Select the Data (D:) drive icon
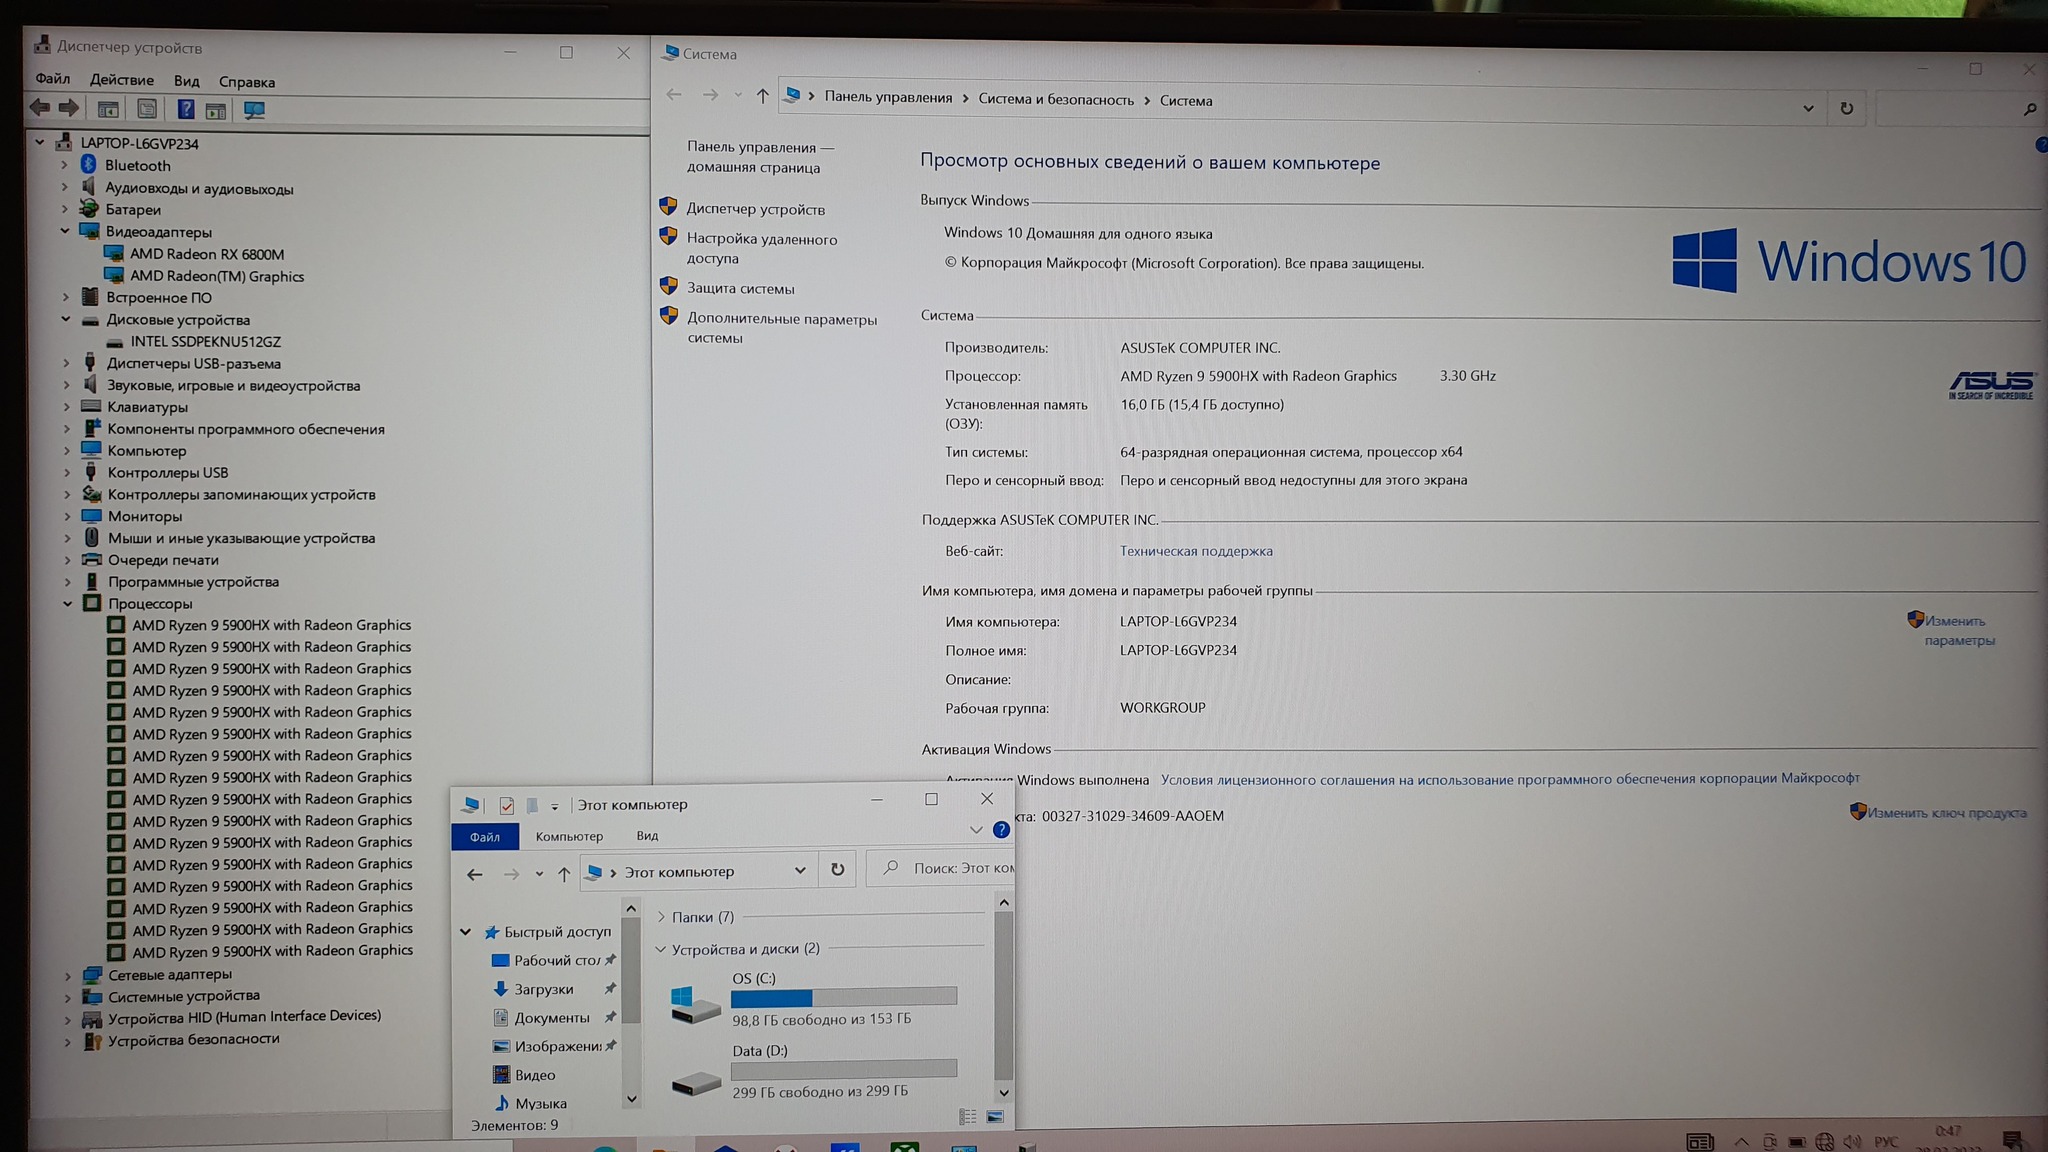This screenshot has width=2048, height=1152. click(x=695, y=1082)
